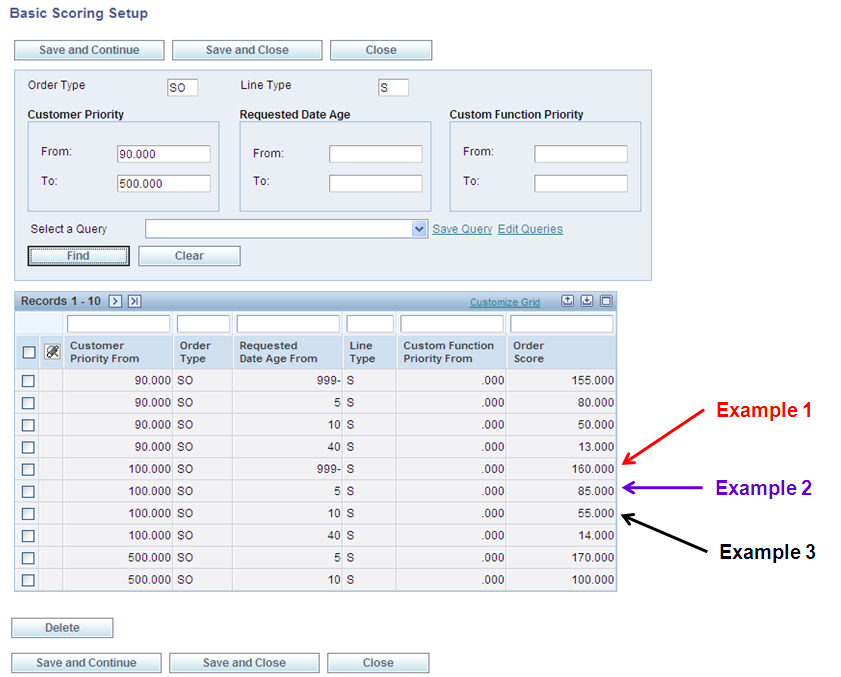Click the Requested Date Age From filter box
Viewport: 841px width, 677px height.
coord(288,324)
